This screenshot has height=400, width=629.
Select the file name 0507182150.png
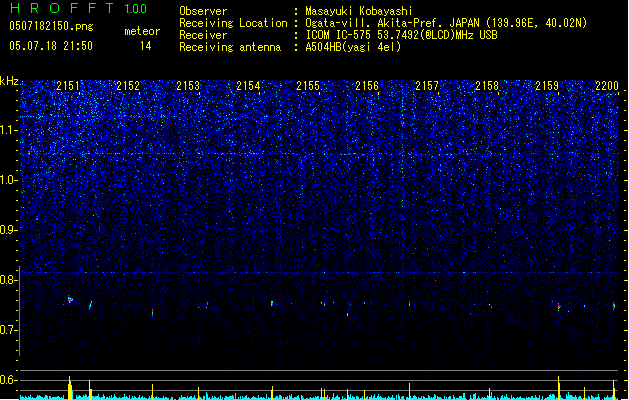51,26
